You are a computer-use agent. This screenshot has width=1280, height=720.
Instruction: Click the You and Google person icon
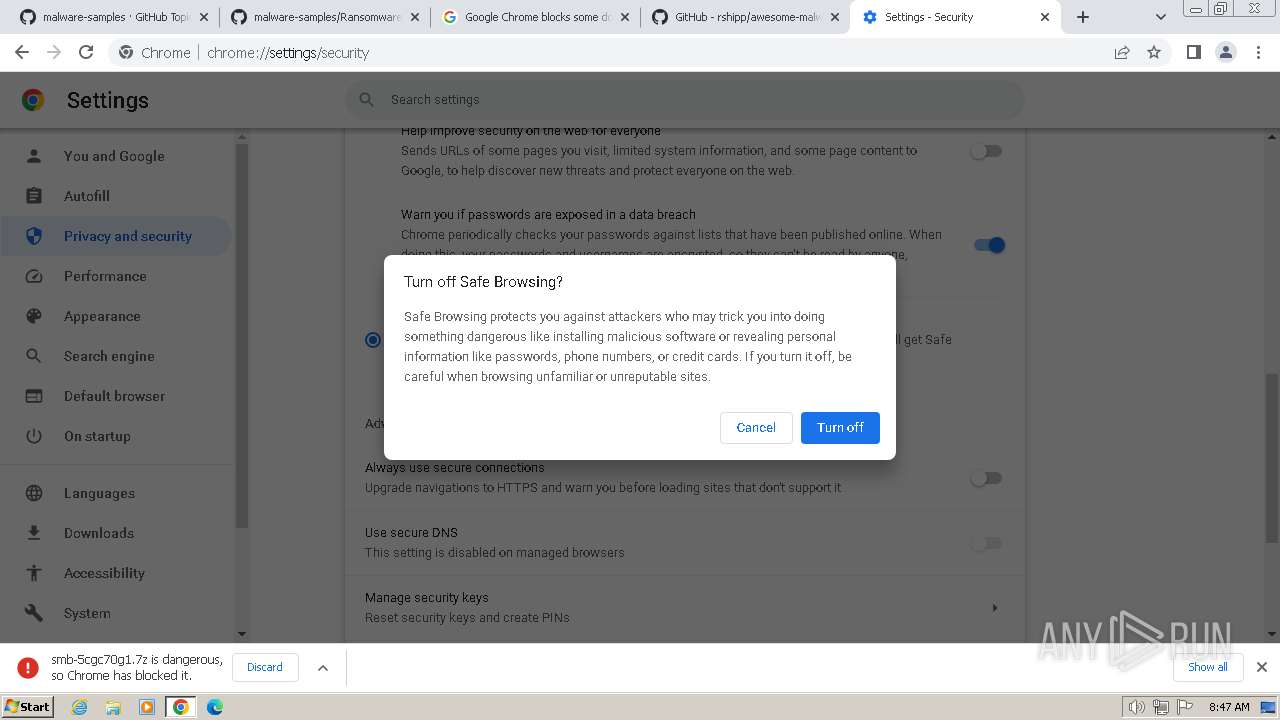pos(34,156)
